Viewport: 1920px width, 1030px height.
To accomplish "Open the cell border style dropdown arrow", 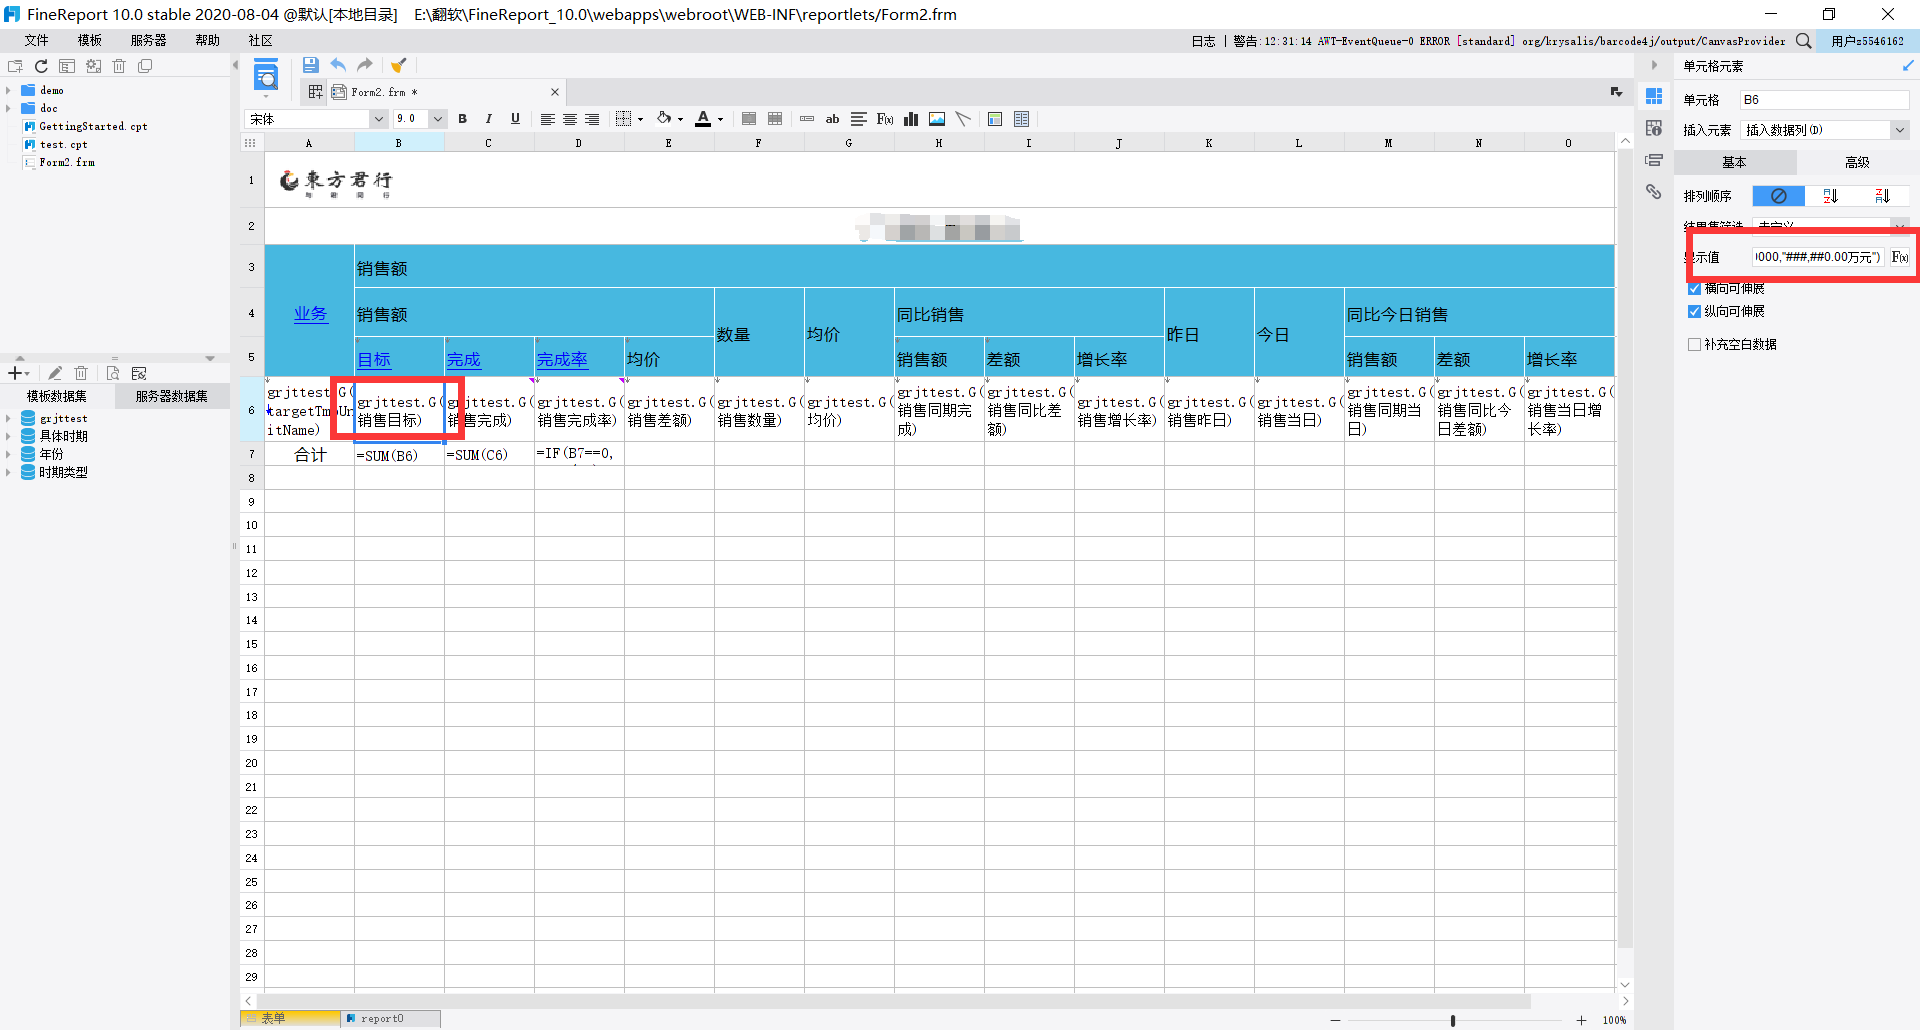I will [x=640, y=120].
